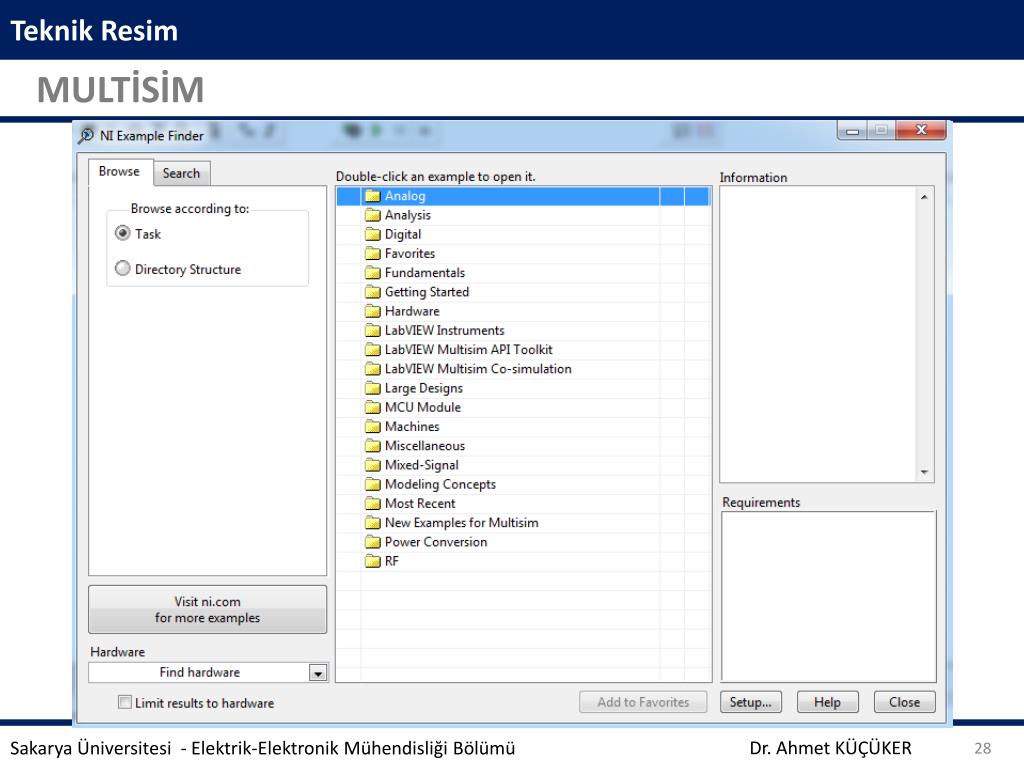The width and height of the screenshot is (1024, 768).
Task: Click the MCU Module folder icon
Action: [373, 408]
